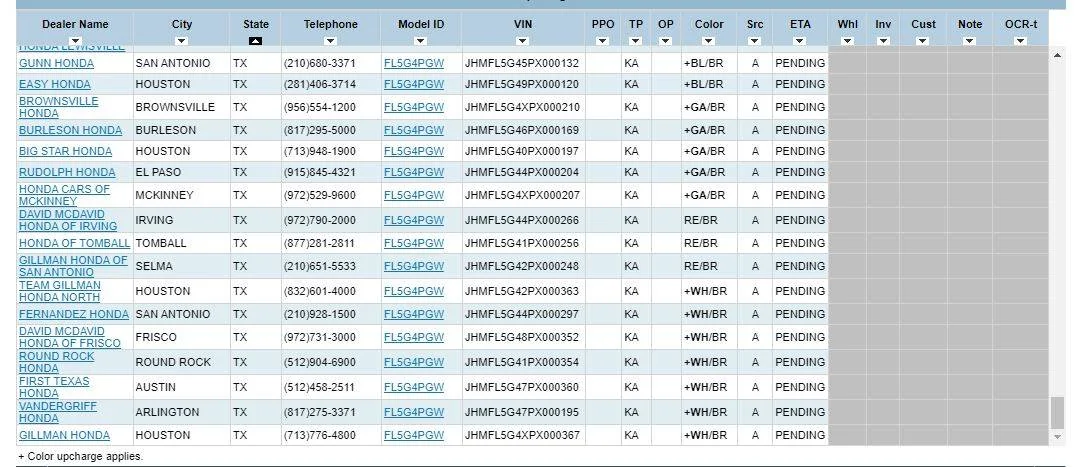Open the Whl column filter dropdown
Screen dimensions: 1075x467
pyautogui.click(x=847, y=41)
